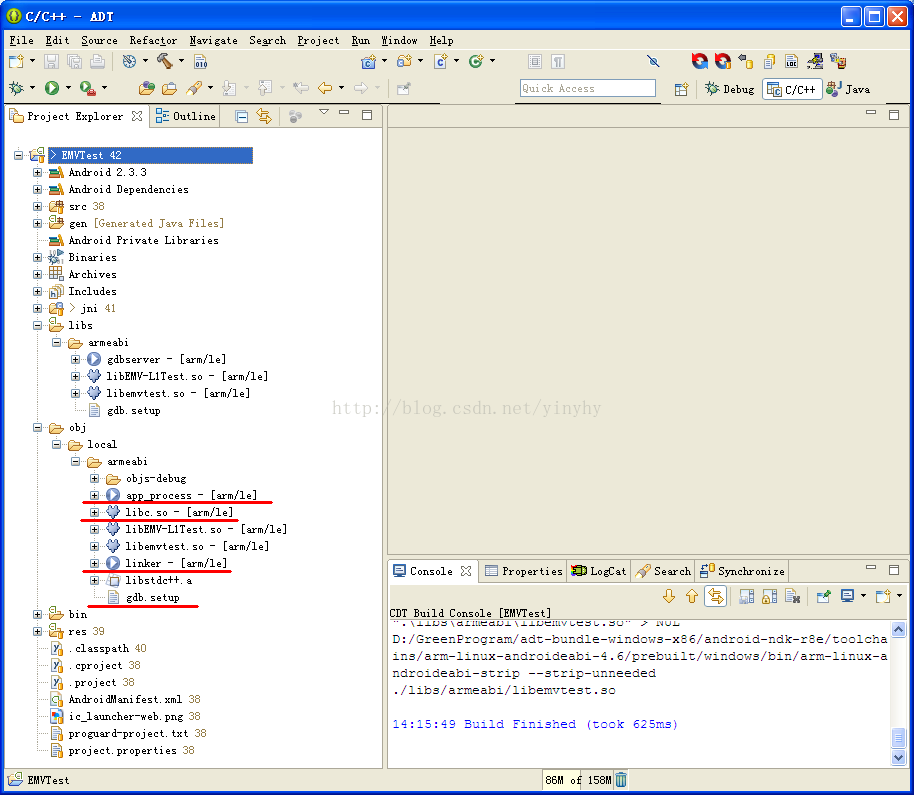Open the File menu
The image size is (914, 795).
coord(22,40)
